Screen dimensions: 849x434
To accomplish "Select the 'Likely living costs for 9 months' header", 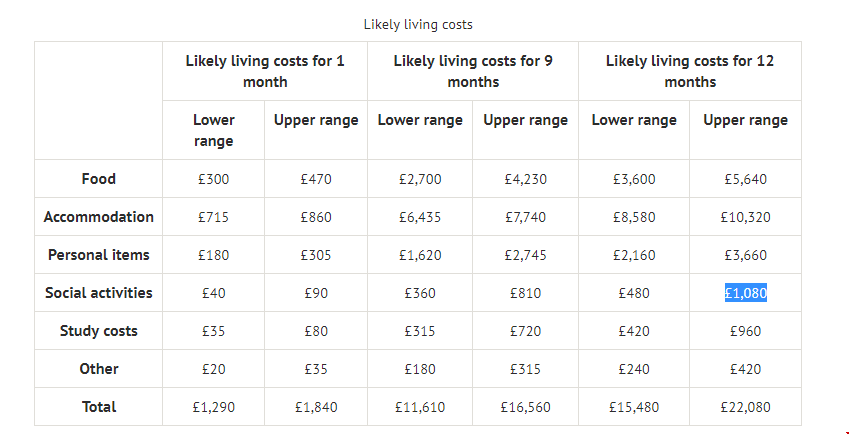I will click(473, 71).
